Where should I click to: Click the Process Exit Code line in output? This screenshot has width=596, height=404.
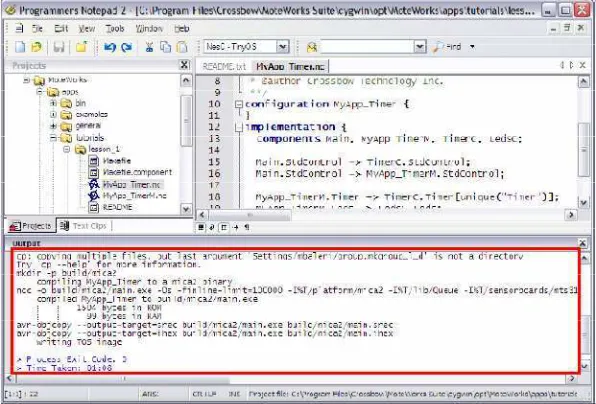(x=71, y=360)
